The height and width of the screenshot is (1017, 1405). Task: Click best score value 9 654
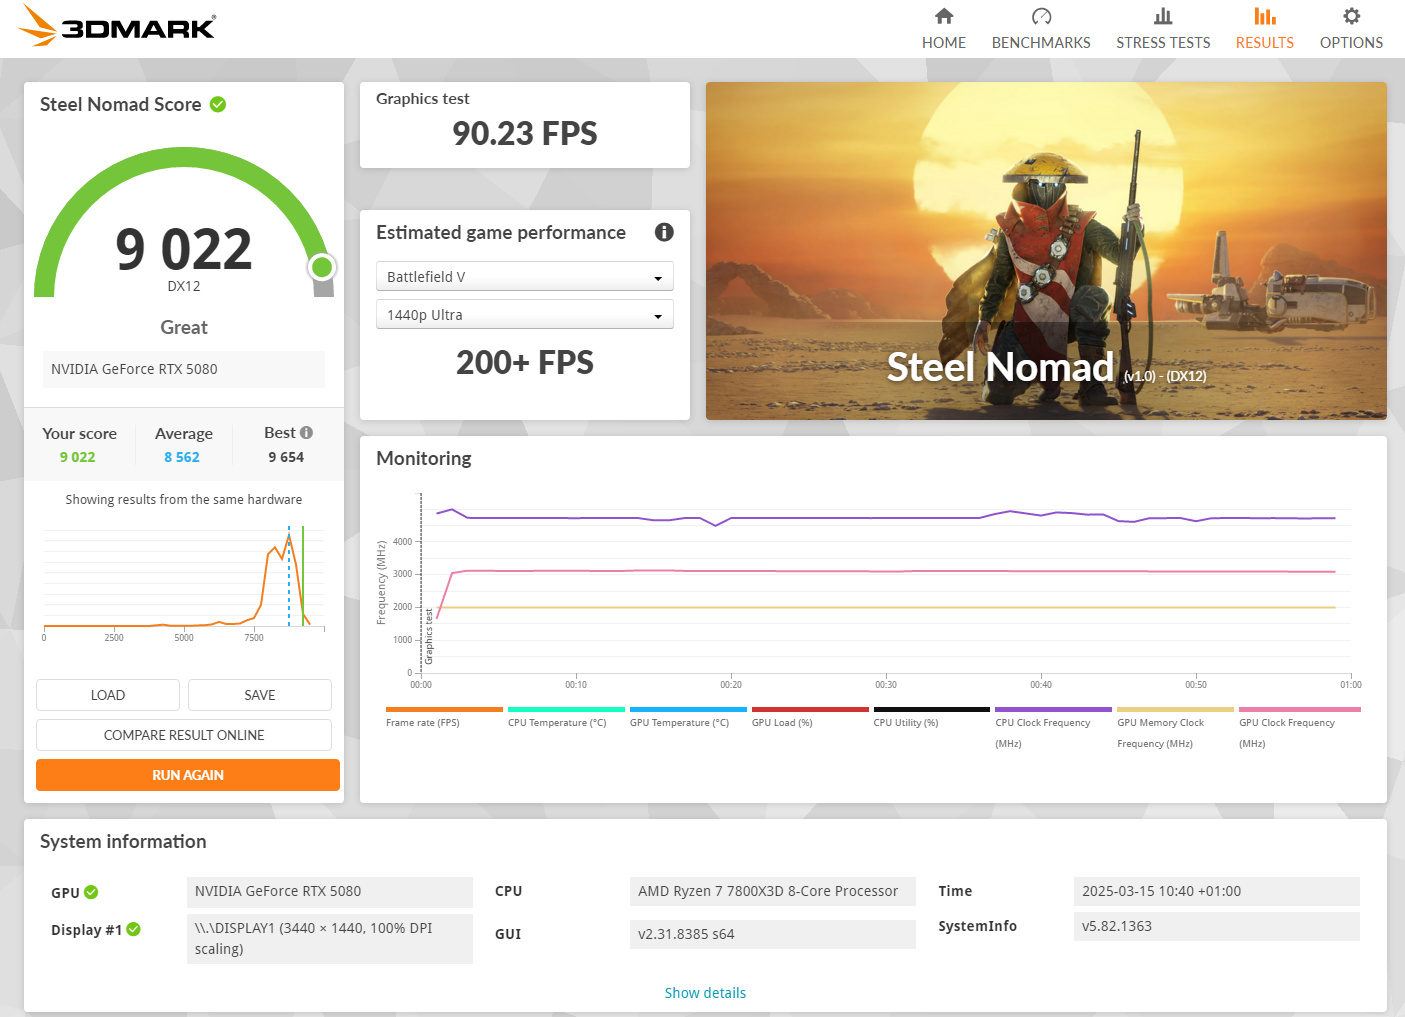click(286, 457)
